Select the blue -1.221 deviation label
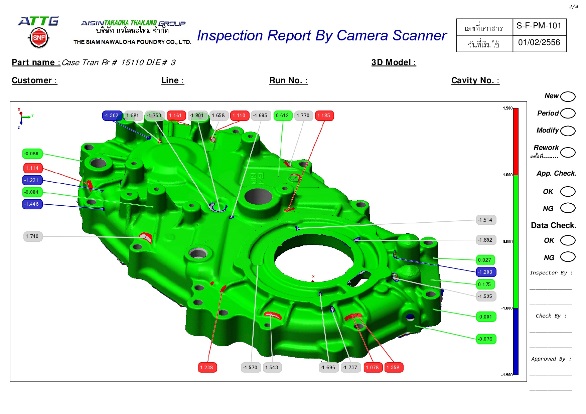 [33, 180]
